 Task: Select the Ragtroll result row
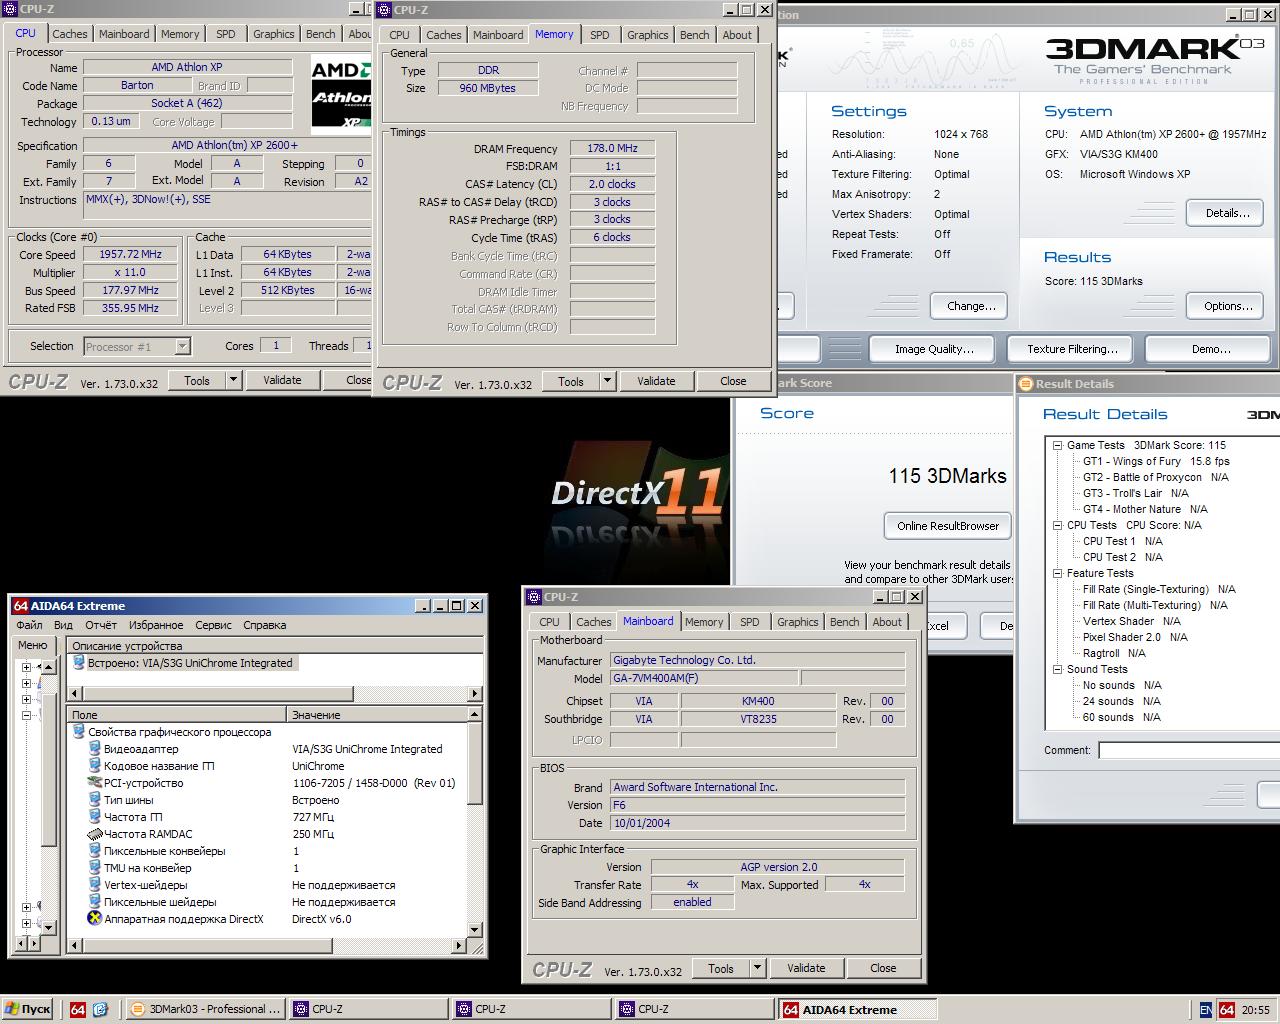pyautogui.click(x=1114, y=654)
